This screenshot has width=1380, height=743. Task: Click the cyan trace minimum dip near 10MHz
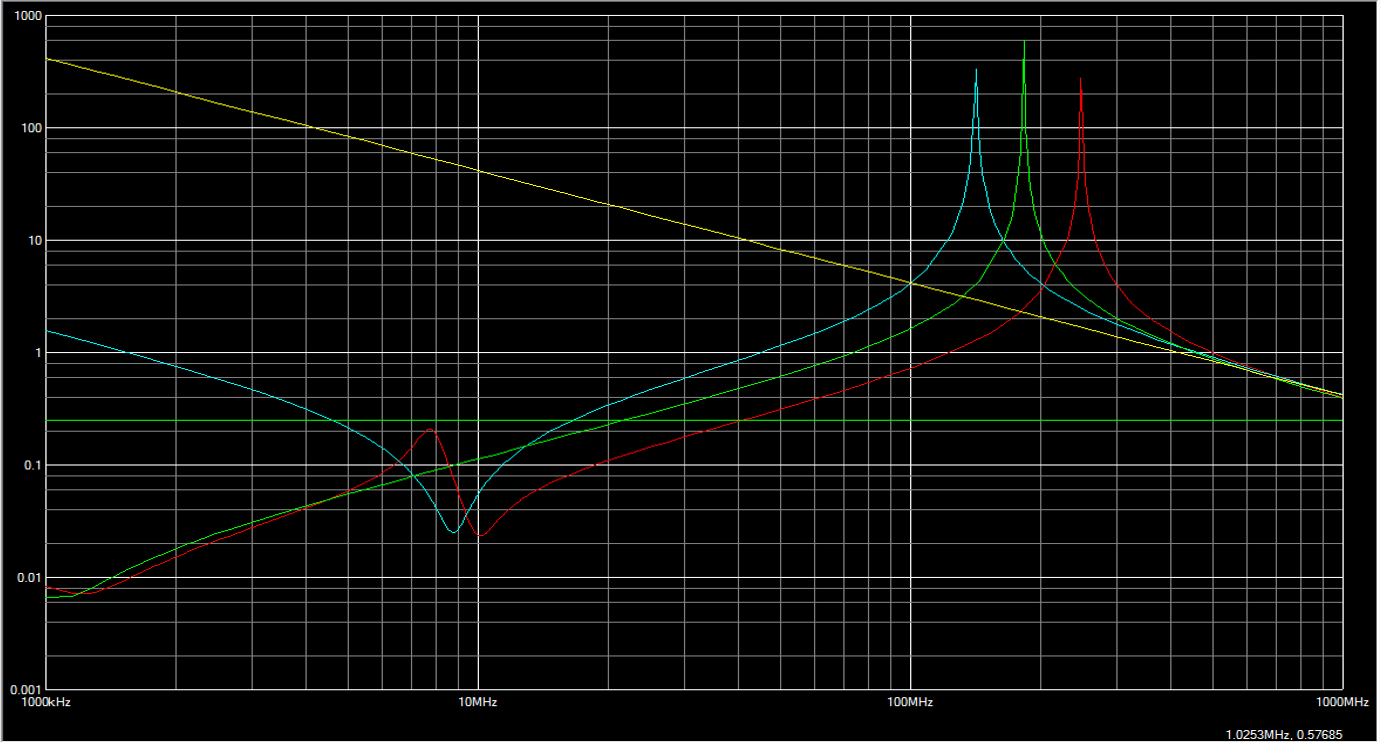pos(453,532)
